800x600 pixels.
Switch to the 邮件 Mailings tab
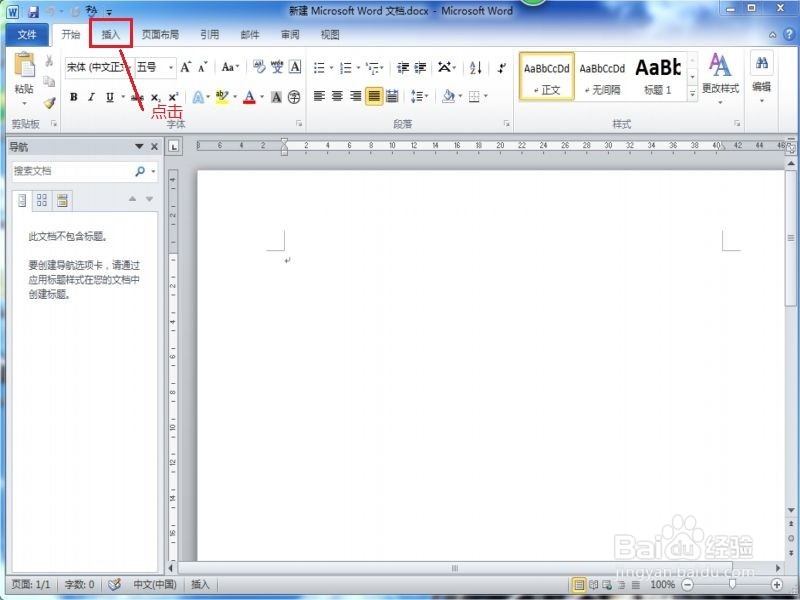[250, 35]
